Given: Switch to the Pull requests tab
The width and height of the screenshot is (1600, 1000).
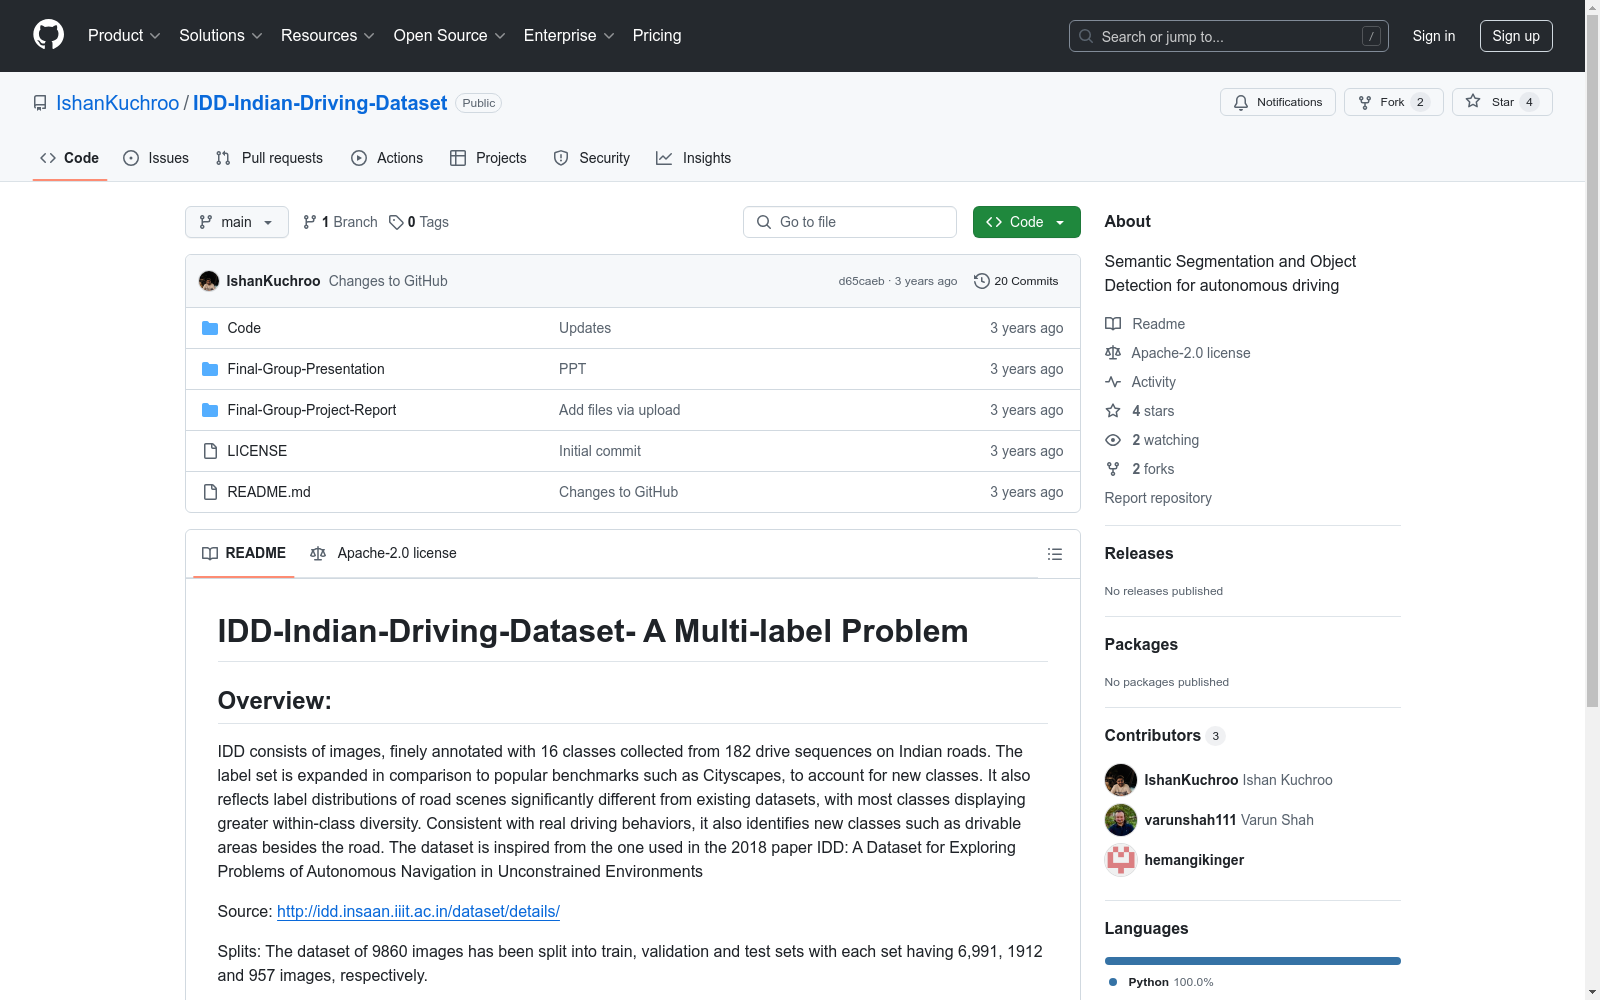Looking at the screenshot, I should [x=269, y=158].
